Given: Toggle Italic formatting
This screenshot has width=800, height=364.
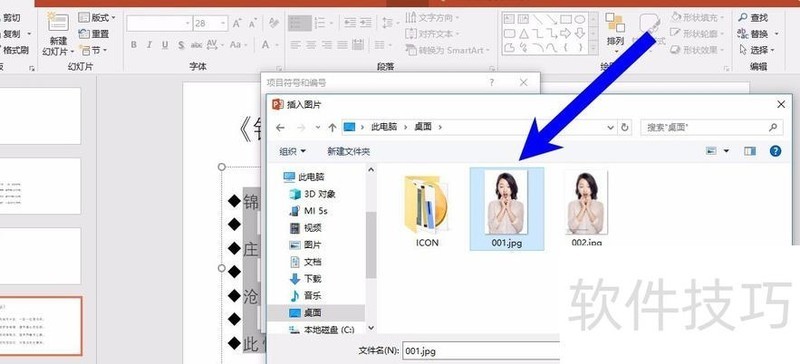Looking at the screenshot, I should coord(149,45).
